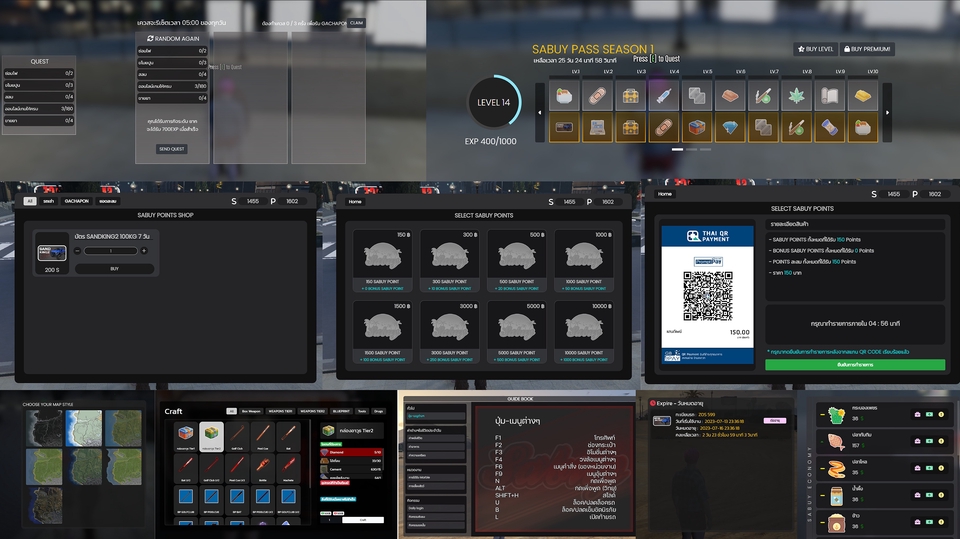This screenshot has height=539, width=960.
Task: Select the LV.2 bandage reward in top row
Action: click(597, 96)
